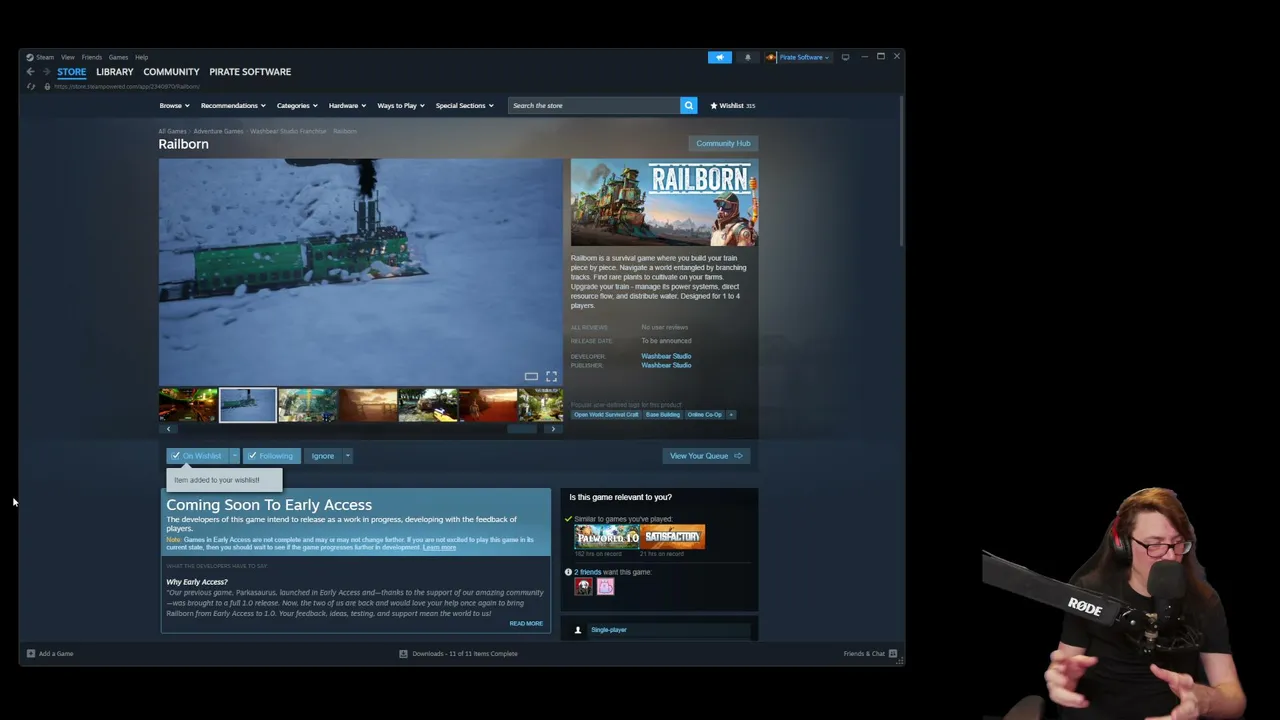Open the Browse dropdown
Viewport: 1280px width, 720px height.
pos(174,105)
